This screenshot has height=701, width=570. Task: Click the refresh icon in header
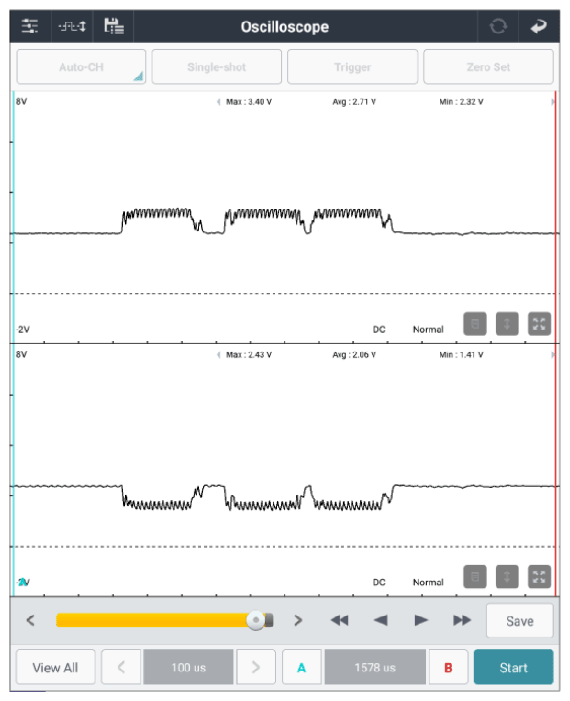click(498, 26)
